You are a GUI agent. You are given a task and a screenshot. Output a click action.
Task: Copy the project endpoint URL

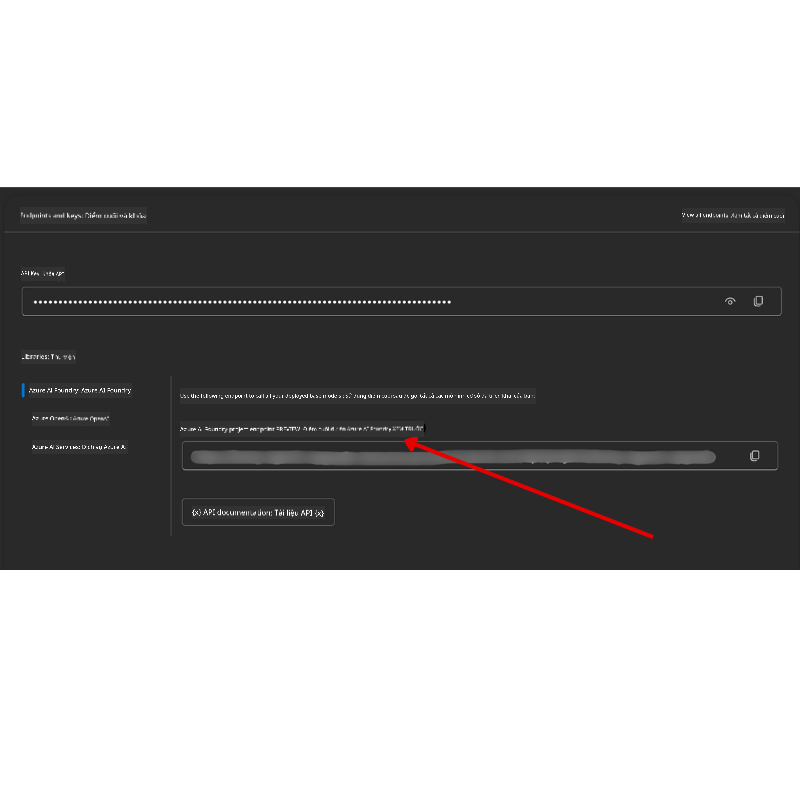pos(754,456)
